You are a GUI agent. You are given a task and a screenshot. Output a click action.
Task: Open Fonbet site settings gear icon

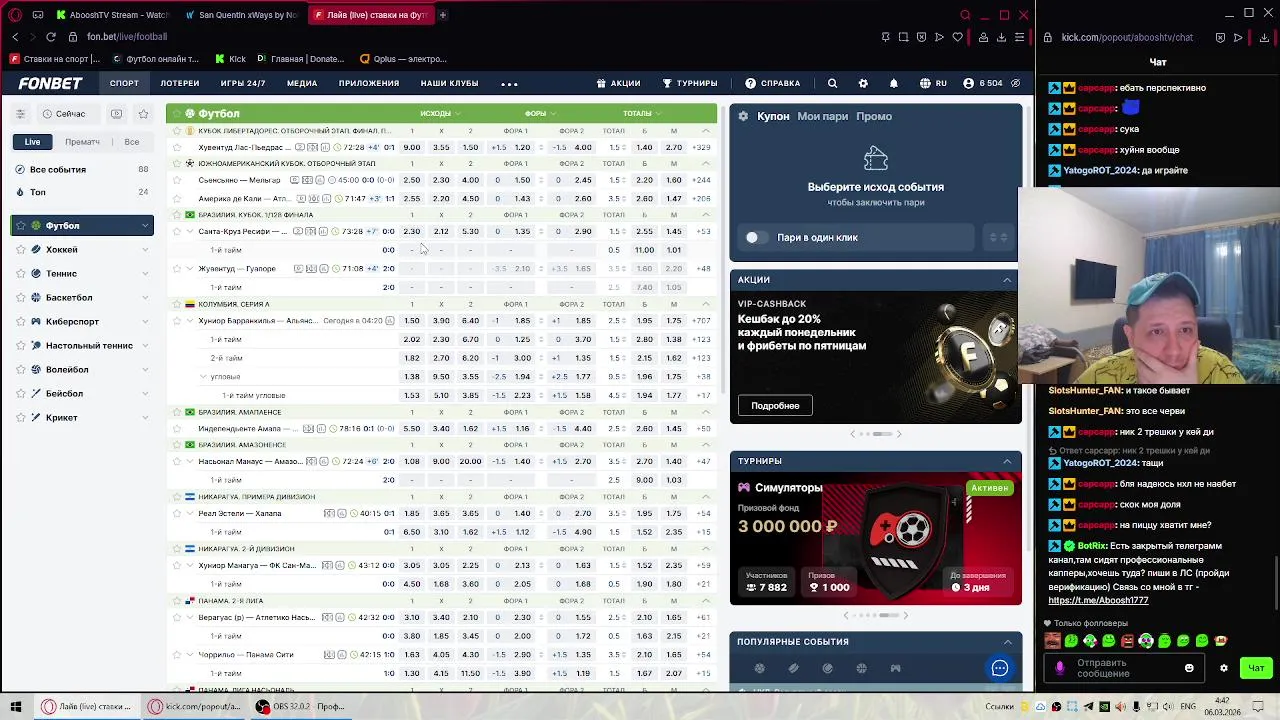click(863, 83)
